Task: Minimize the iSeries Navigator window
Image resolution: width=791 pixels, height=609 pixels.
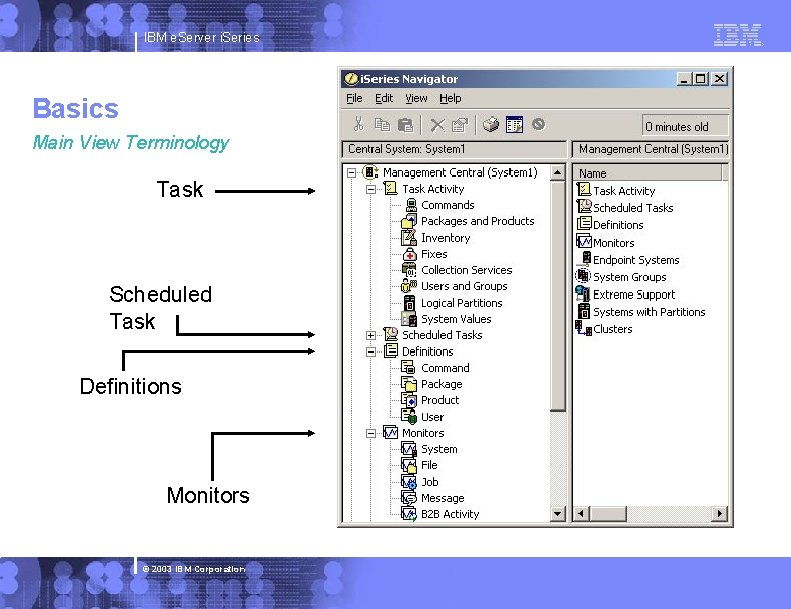Action: coord(684,79)
